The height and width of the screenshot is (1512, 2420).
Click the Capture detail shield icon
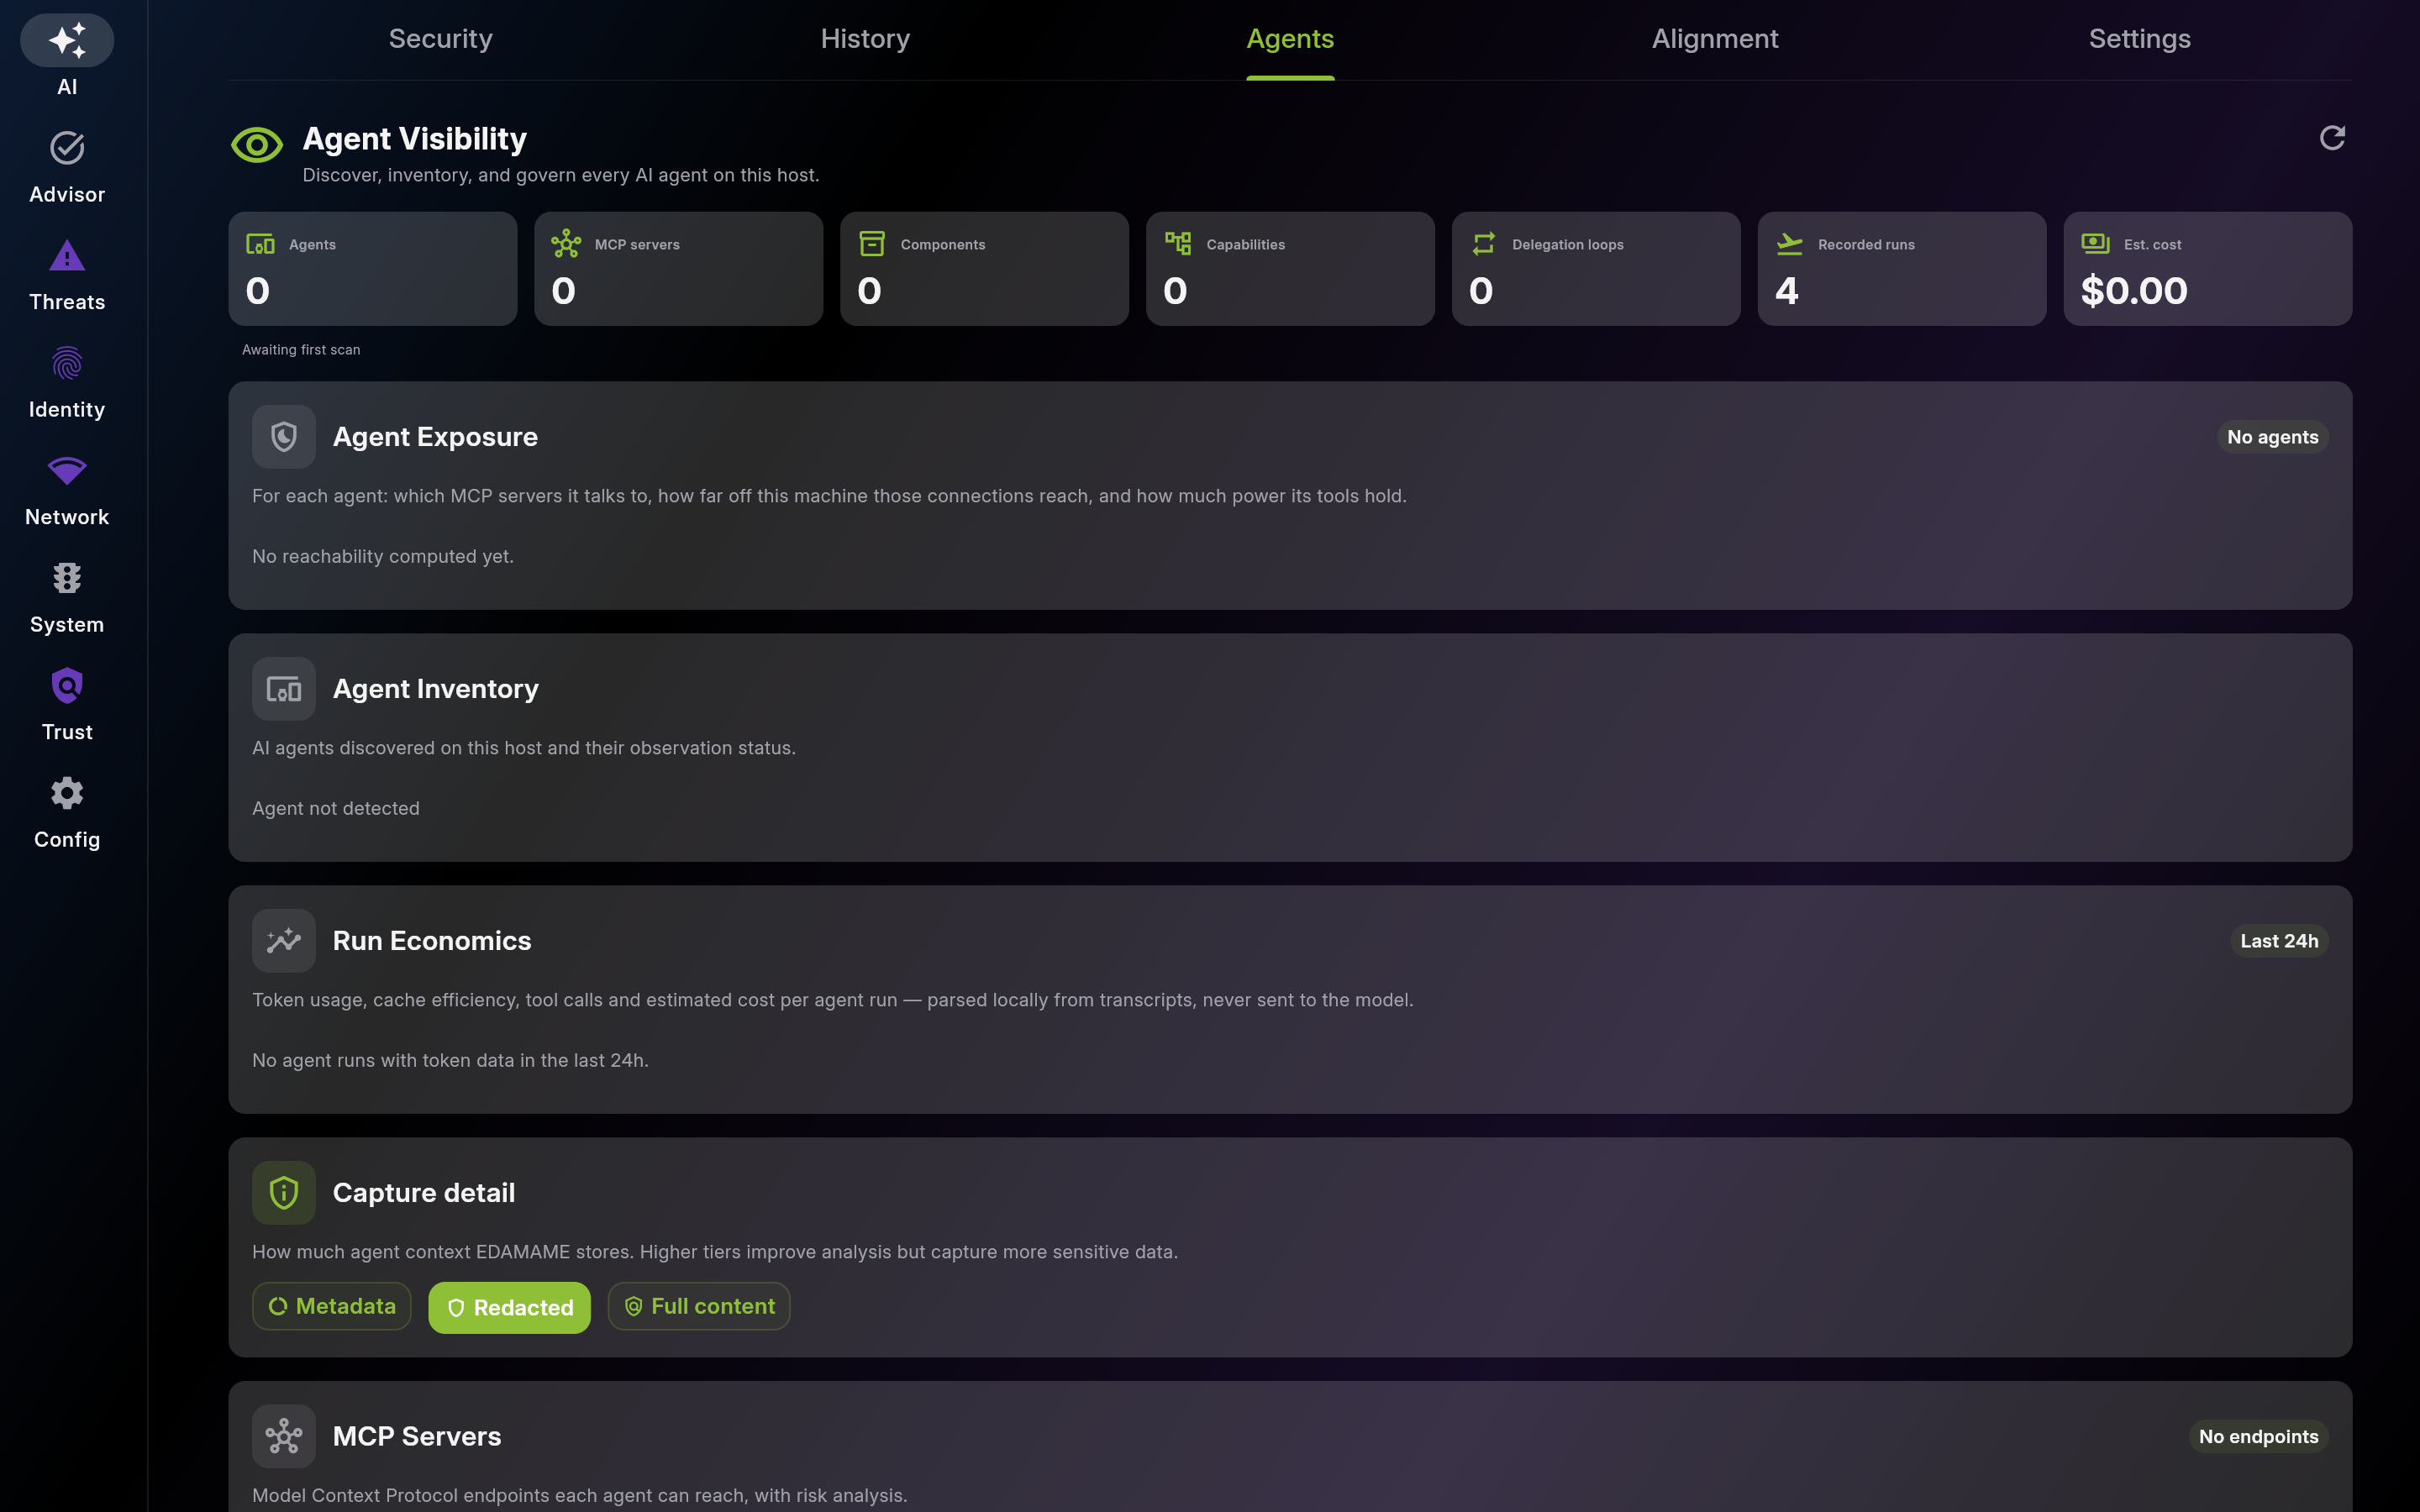click(x=284, y=1193)
